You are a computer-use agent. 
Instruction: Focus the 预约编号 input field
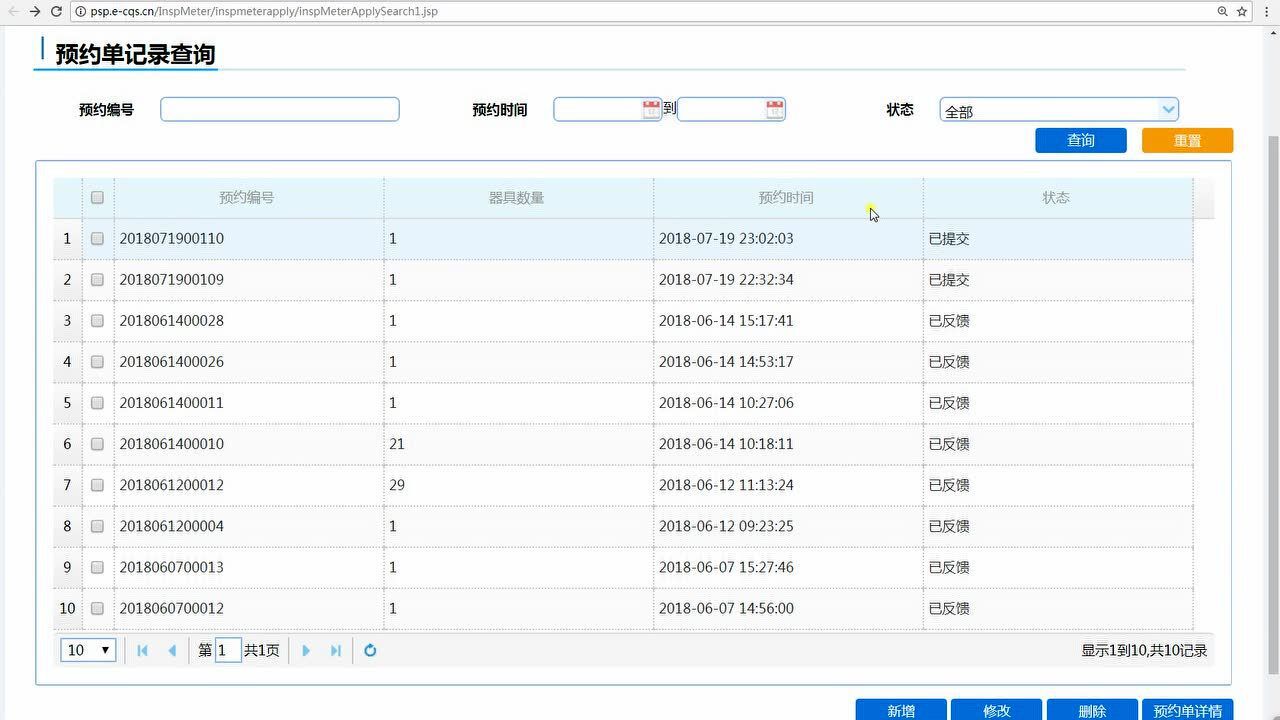coord(280,109)
